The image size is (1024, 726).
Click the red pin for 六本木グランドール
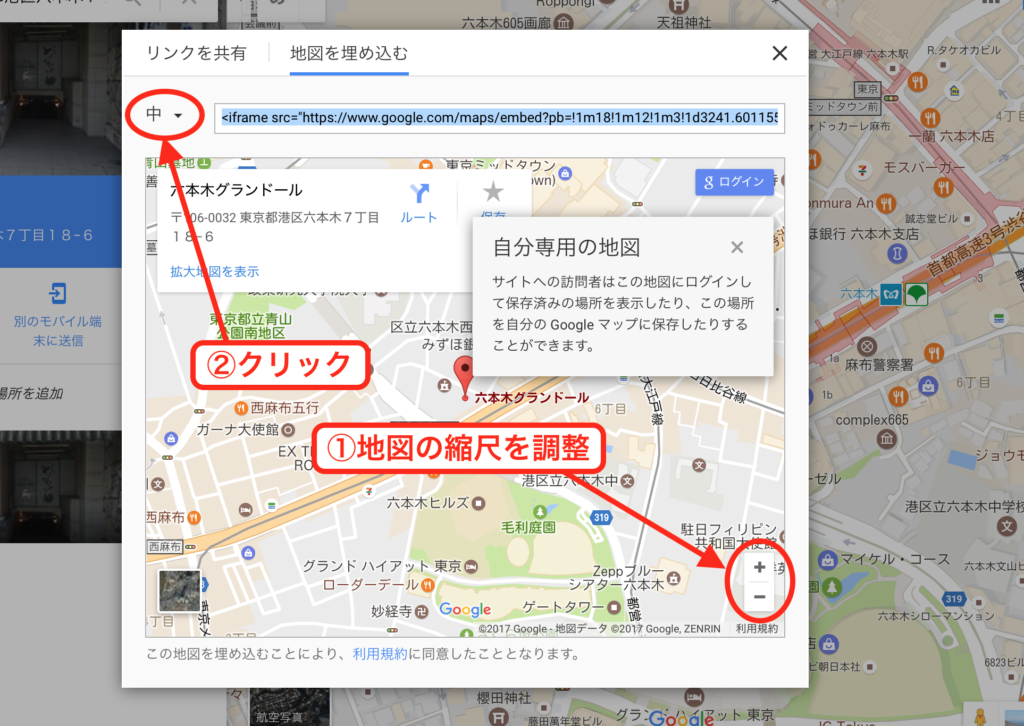click(464, 373)
